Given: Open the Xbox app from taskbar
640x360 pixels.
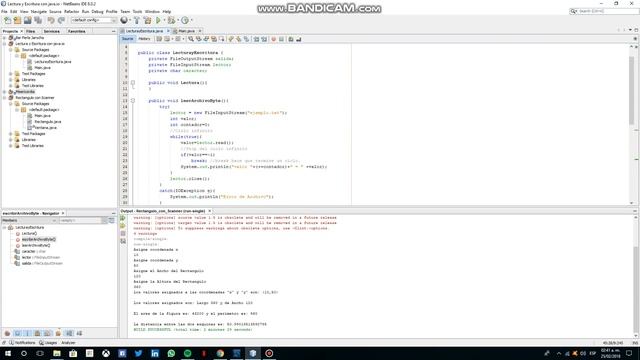Looking at the screenshot, I should click(106, 353).
